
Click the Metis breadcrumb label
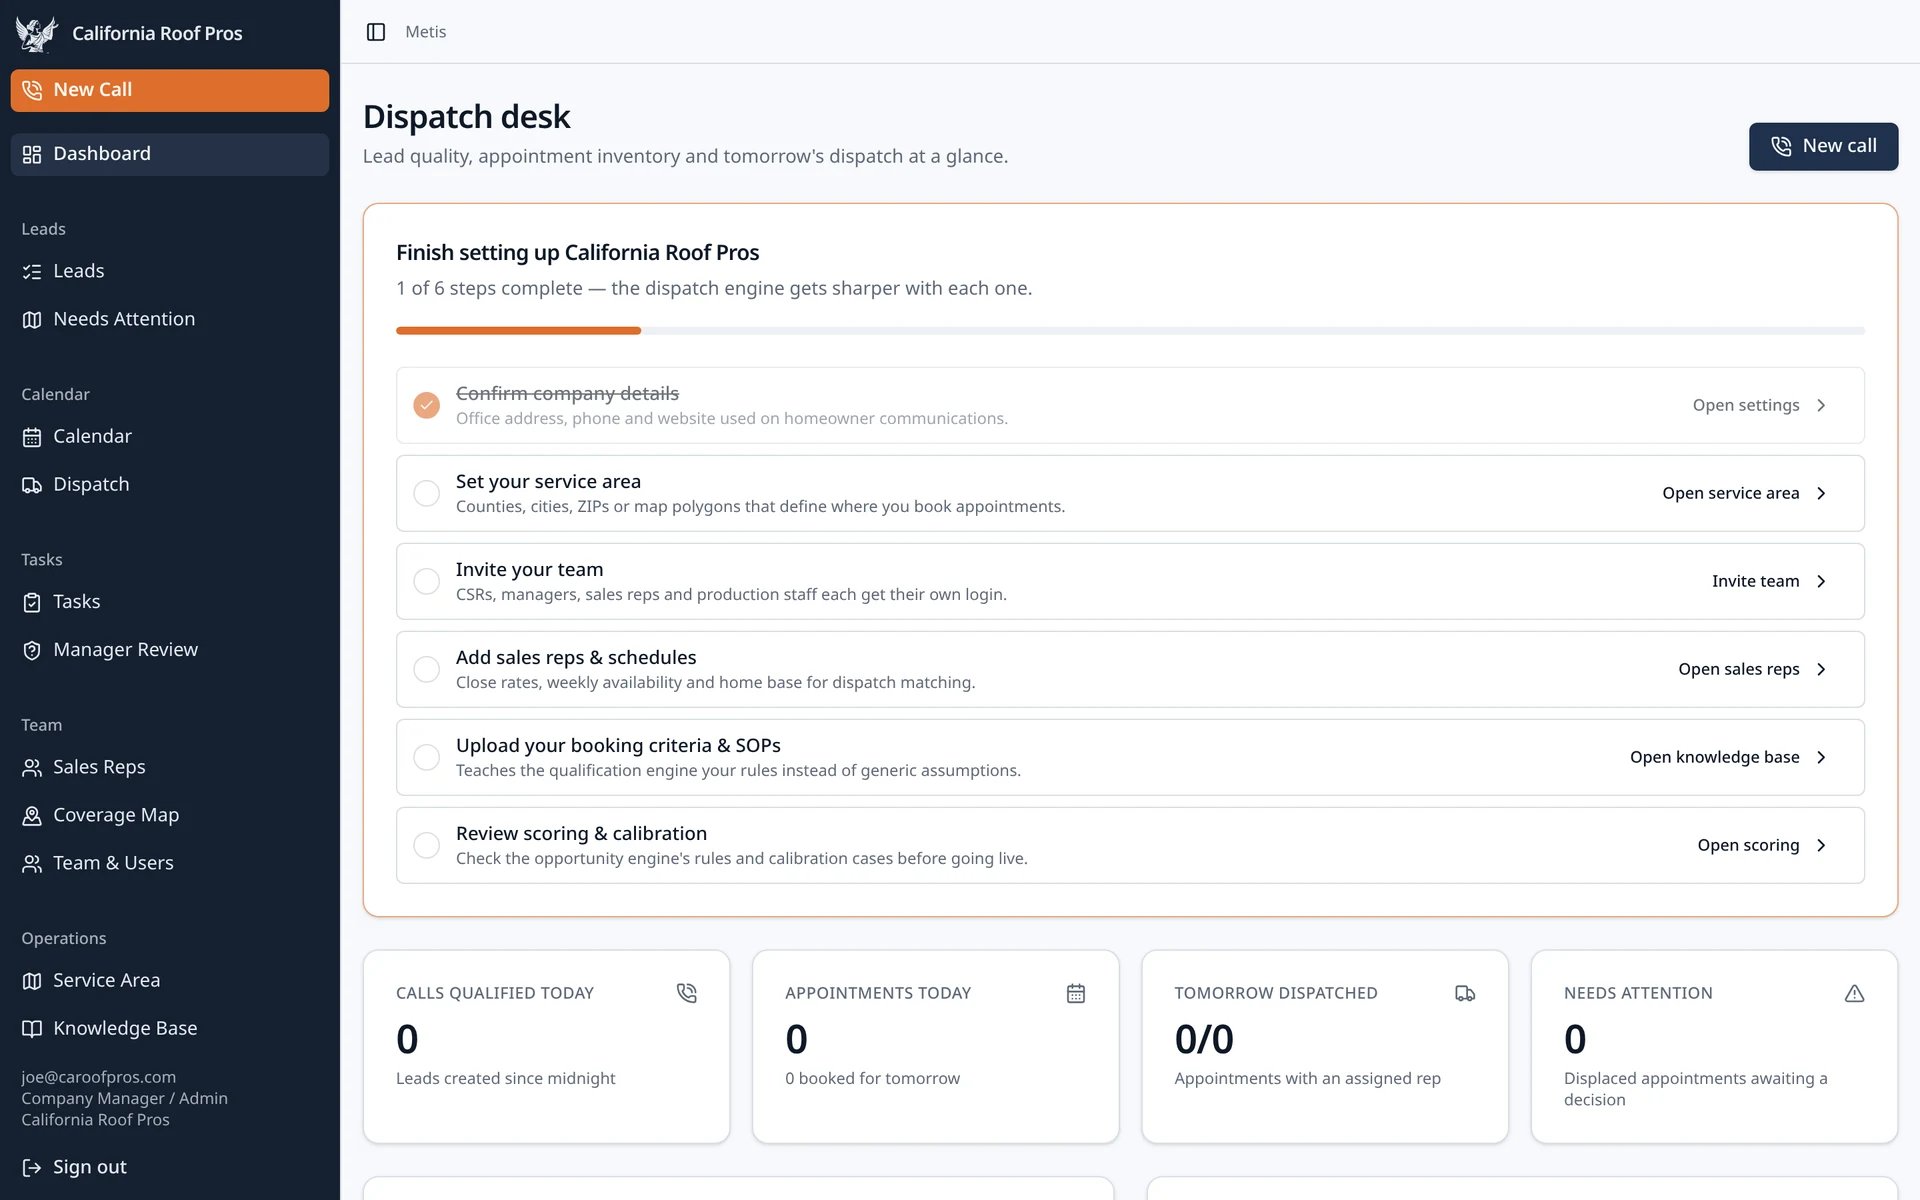click(x=426, y=32)
